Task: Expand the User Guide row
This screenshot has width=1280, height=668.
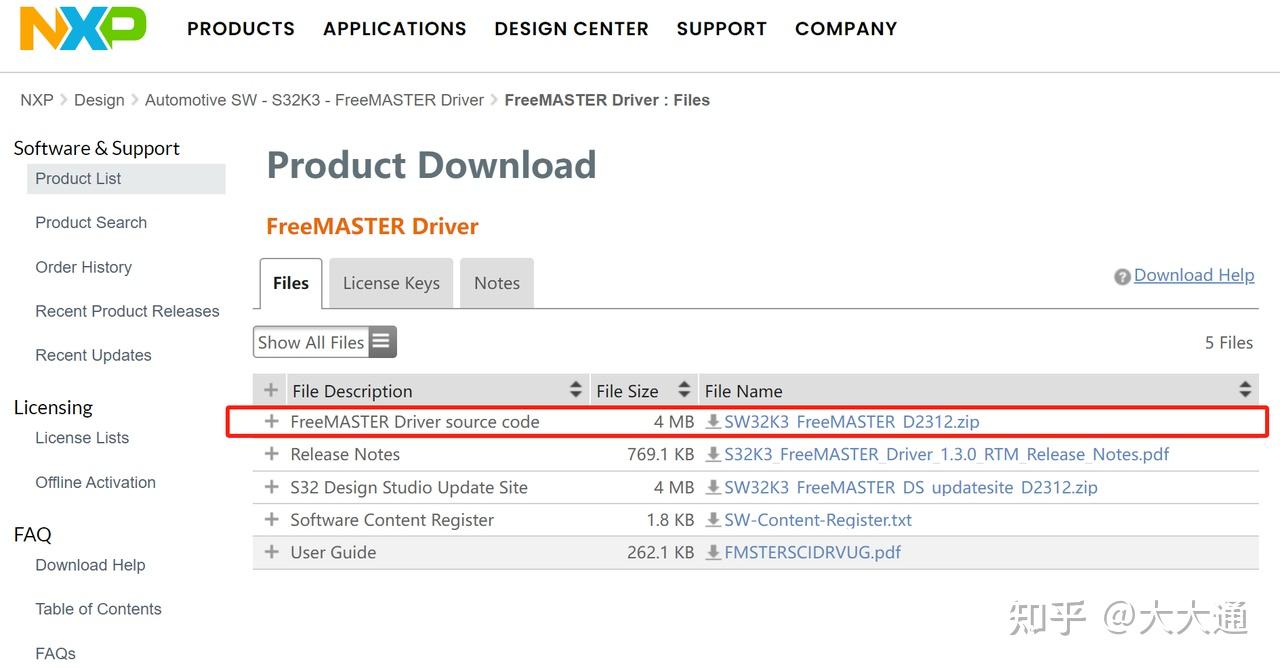Action: pyautogui.click(x=271, y=552)
